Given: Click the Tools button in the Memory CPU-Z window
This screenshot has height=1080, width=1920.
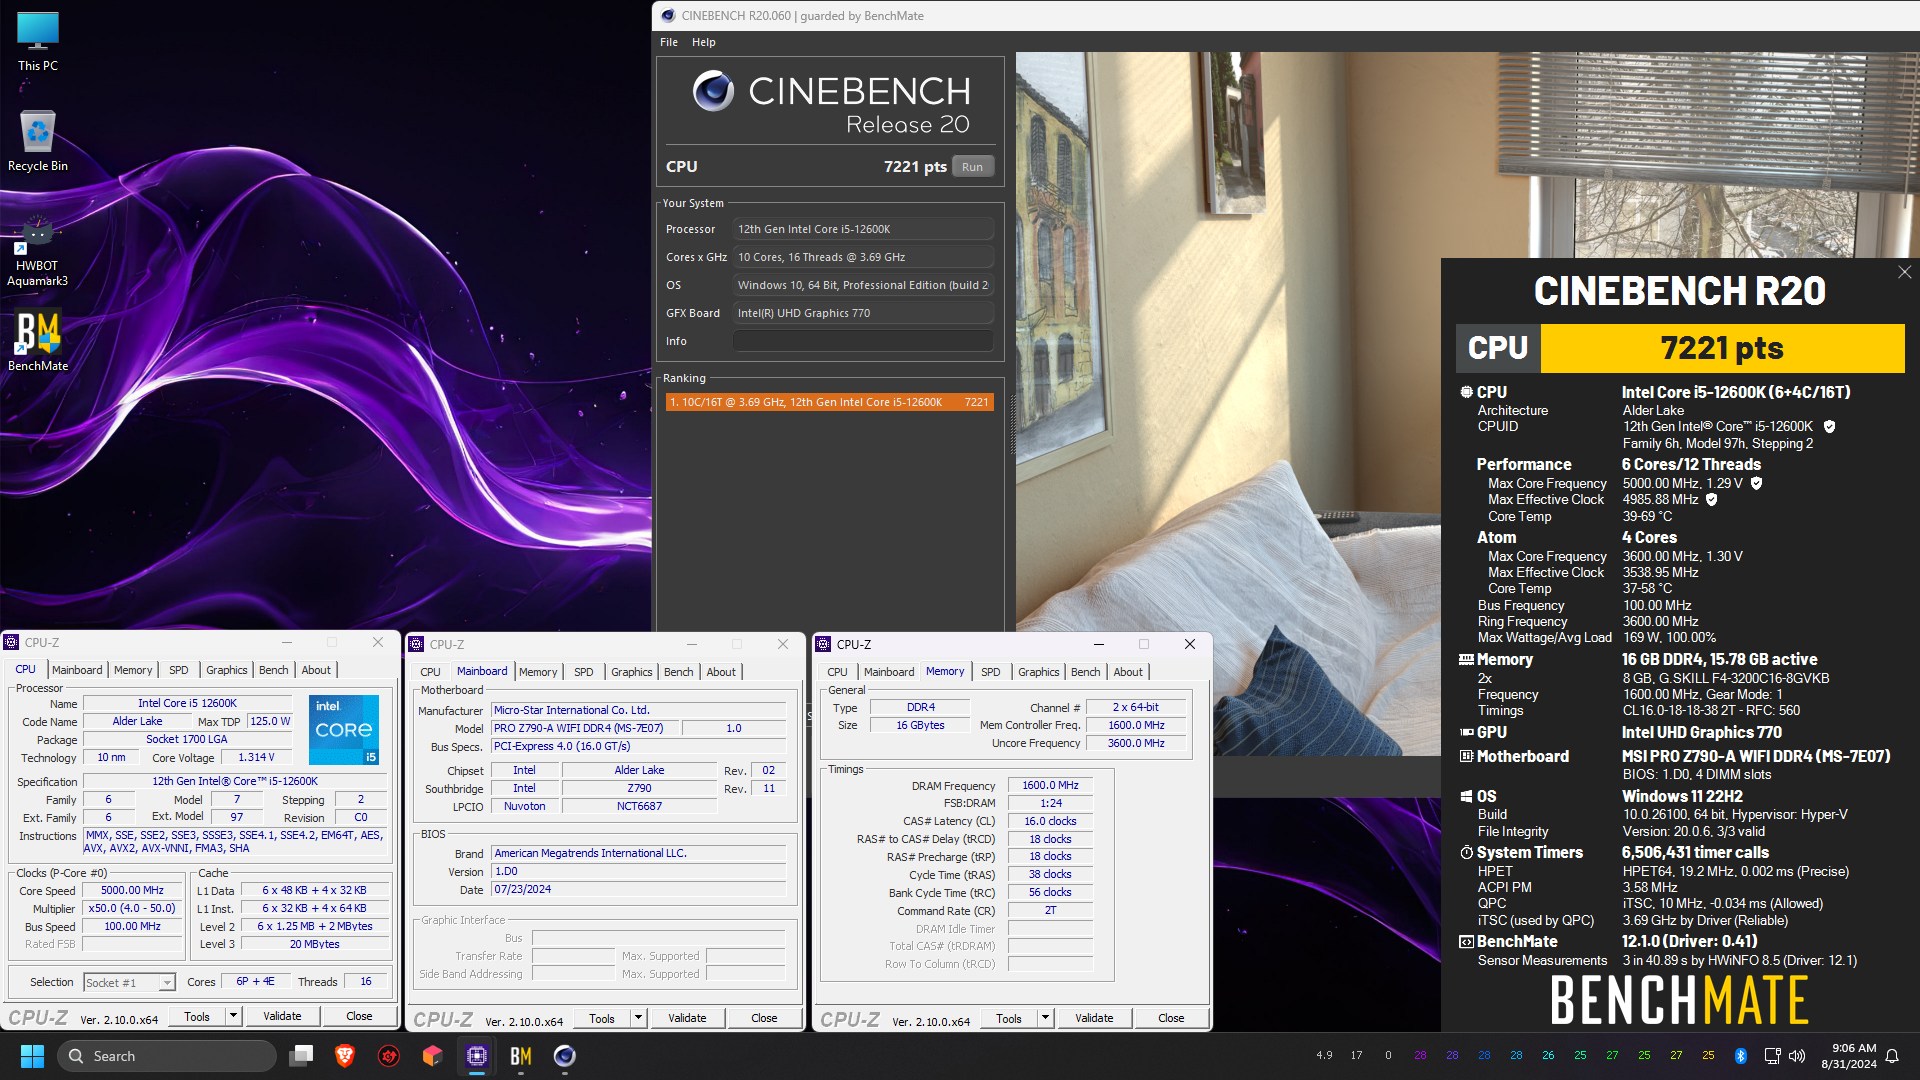Looking at the screenshot, I should (x=1009, y=1018).
